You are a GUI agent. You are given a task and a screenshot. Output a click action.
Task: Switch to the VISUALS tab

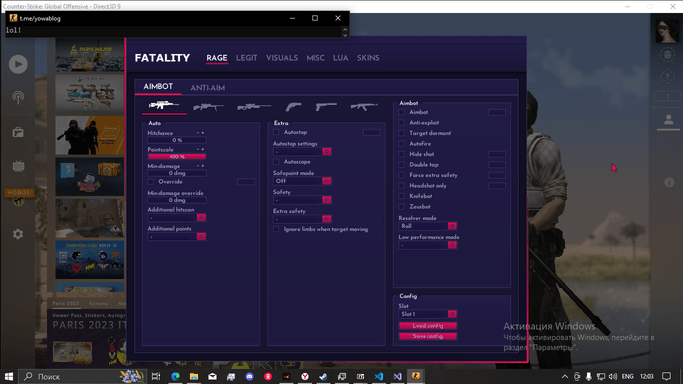[282, 58]
